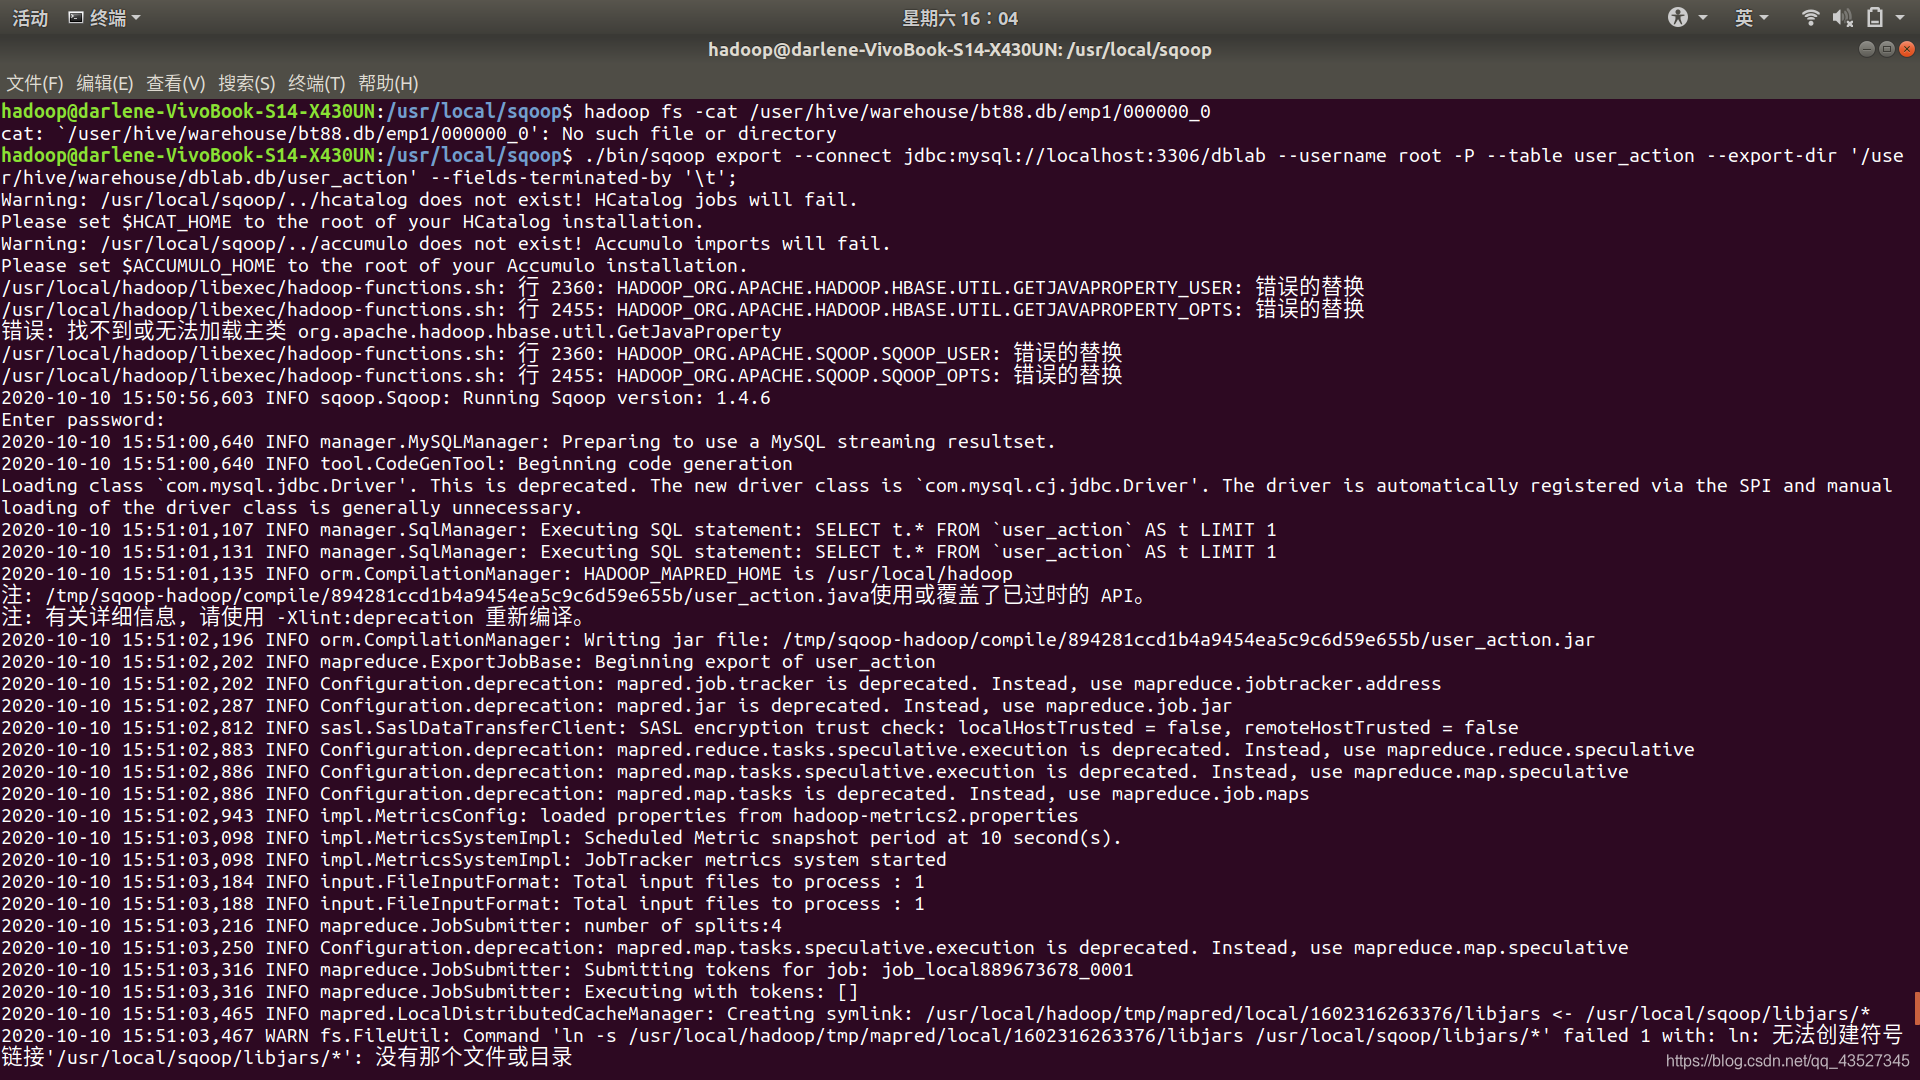Open the clock and calendar showing 星期六 16:04

click(960, 18)
